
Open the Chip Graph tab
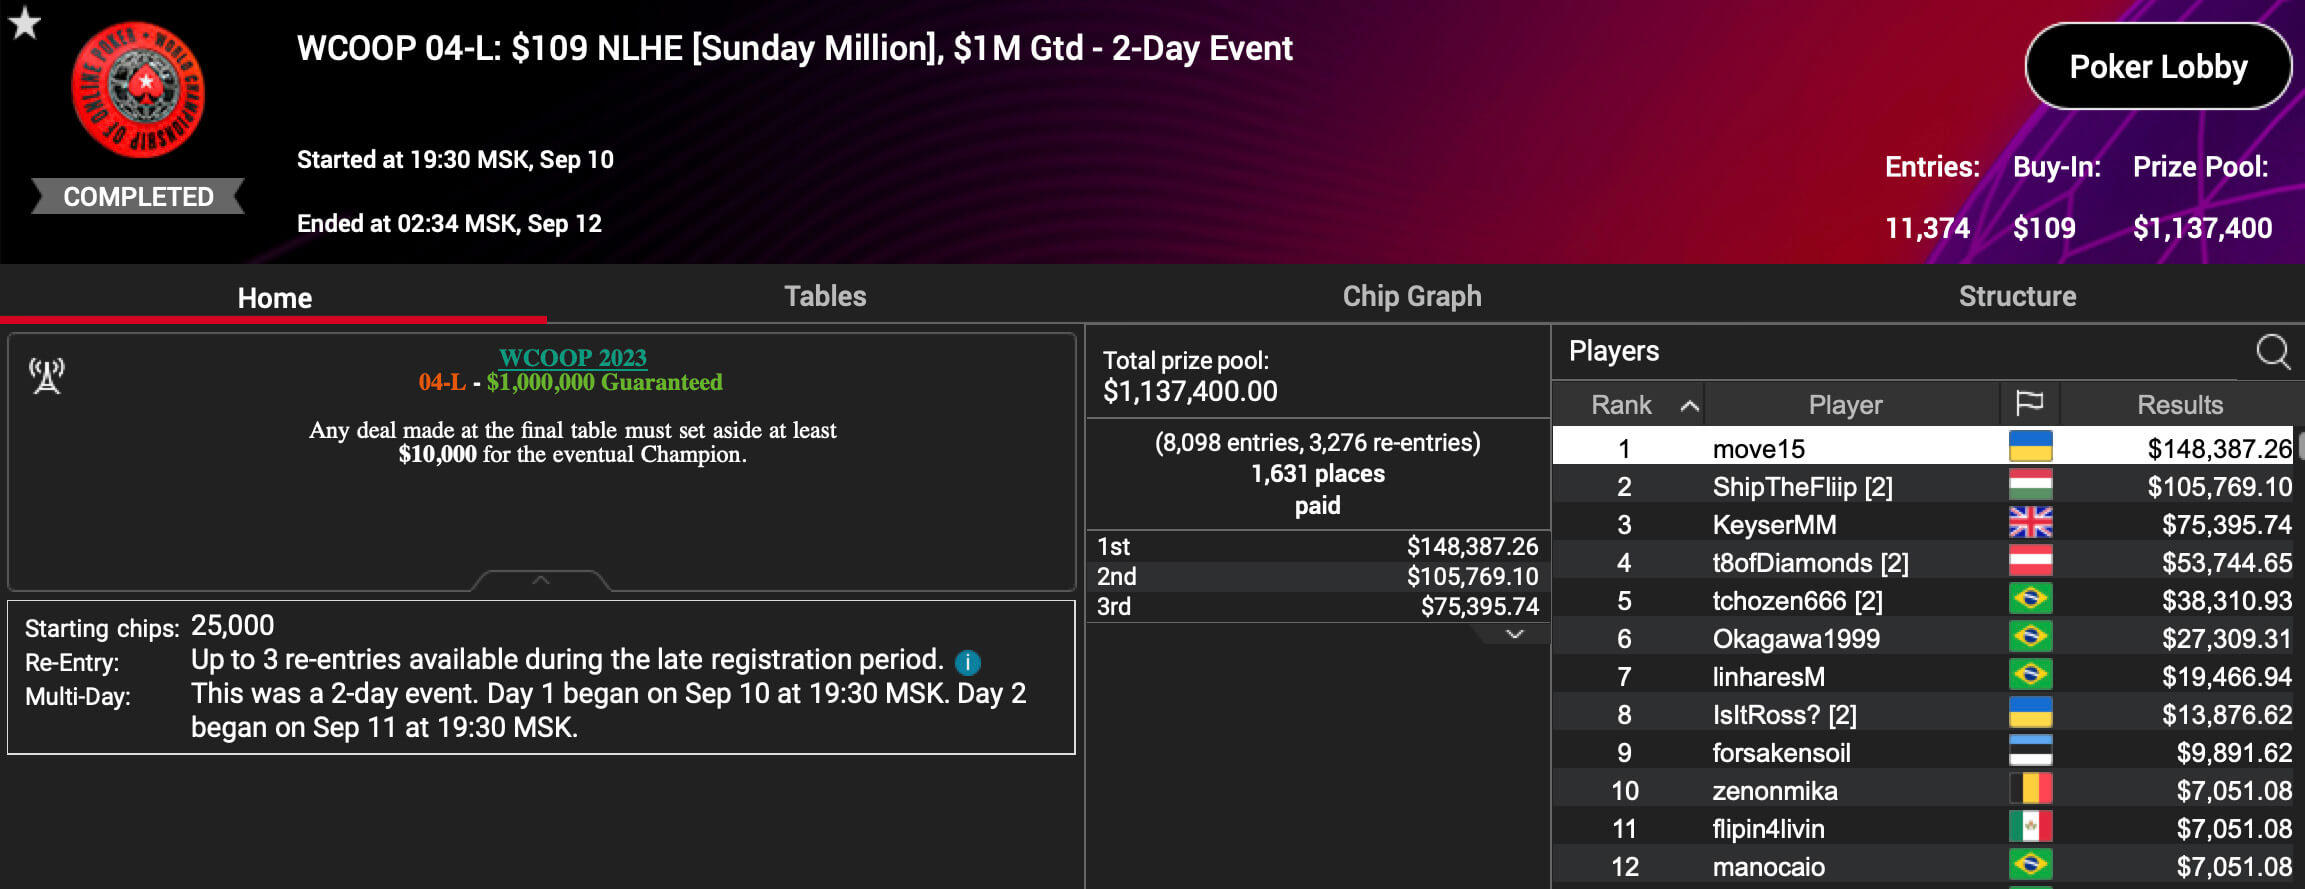tap(1411, 296)
